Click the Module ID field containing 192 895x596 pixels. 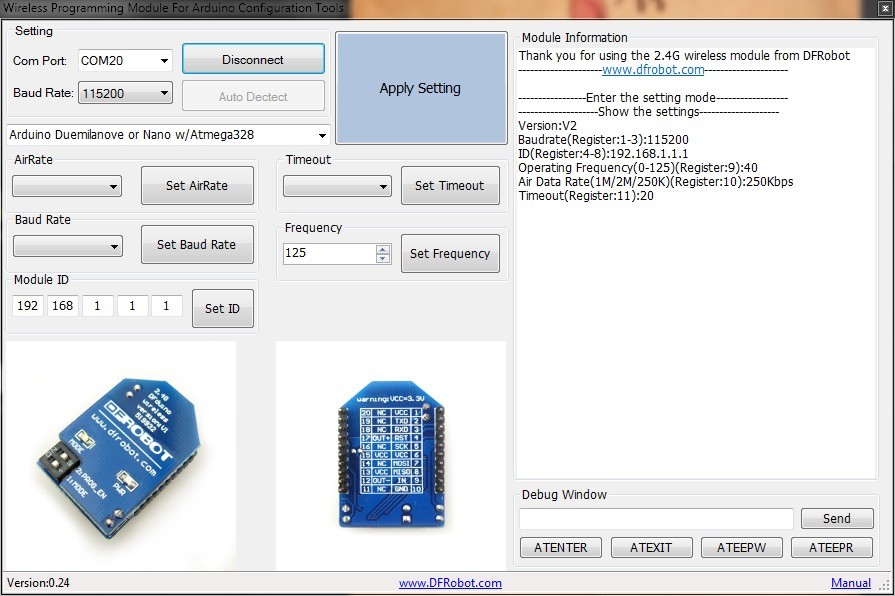(x=27, y=306)
